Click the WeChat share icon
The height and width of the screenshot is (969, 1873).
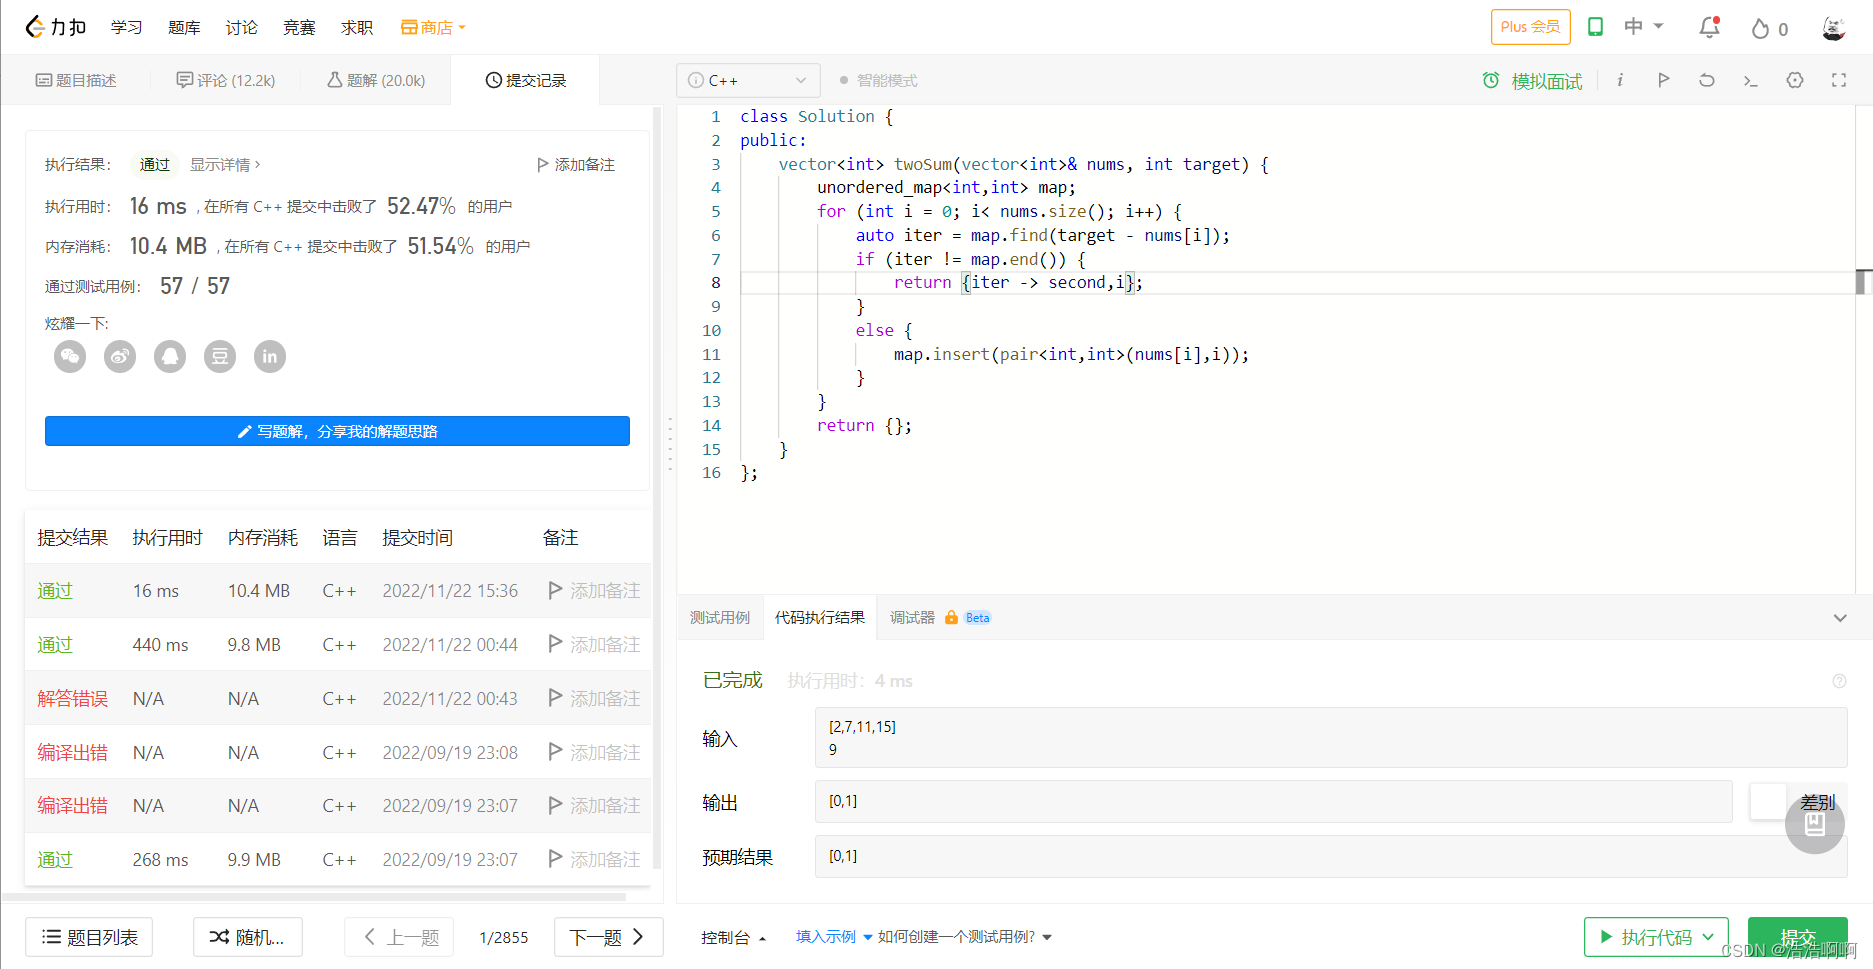(x=70, y=356)
